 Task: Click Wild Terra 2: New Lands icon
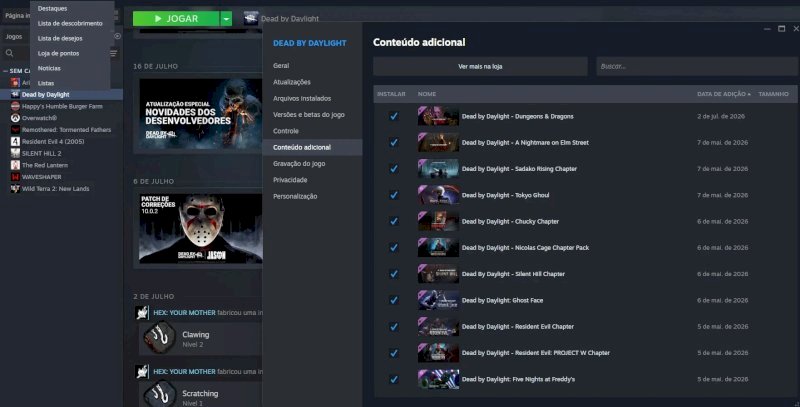(15, 188)
